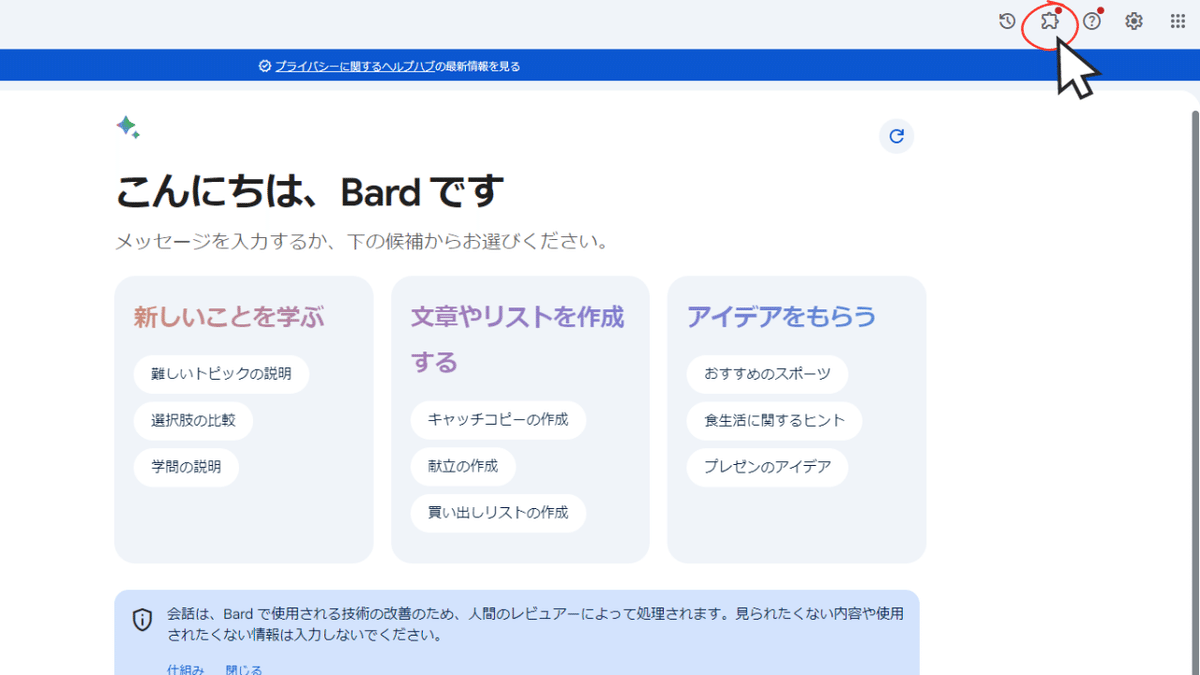1200x675 pixels.
Task: Select 選択肢の比較 suggestion chip
Action: coord(193,420)
